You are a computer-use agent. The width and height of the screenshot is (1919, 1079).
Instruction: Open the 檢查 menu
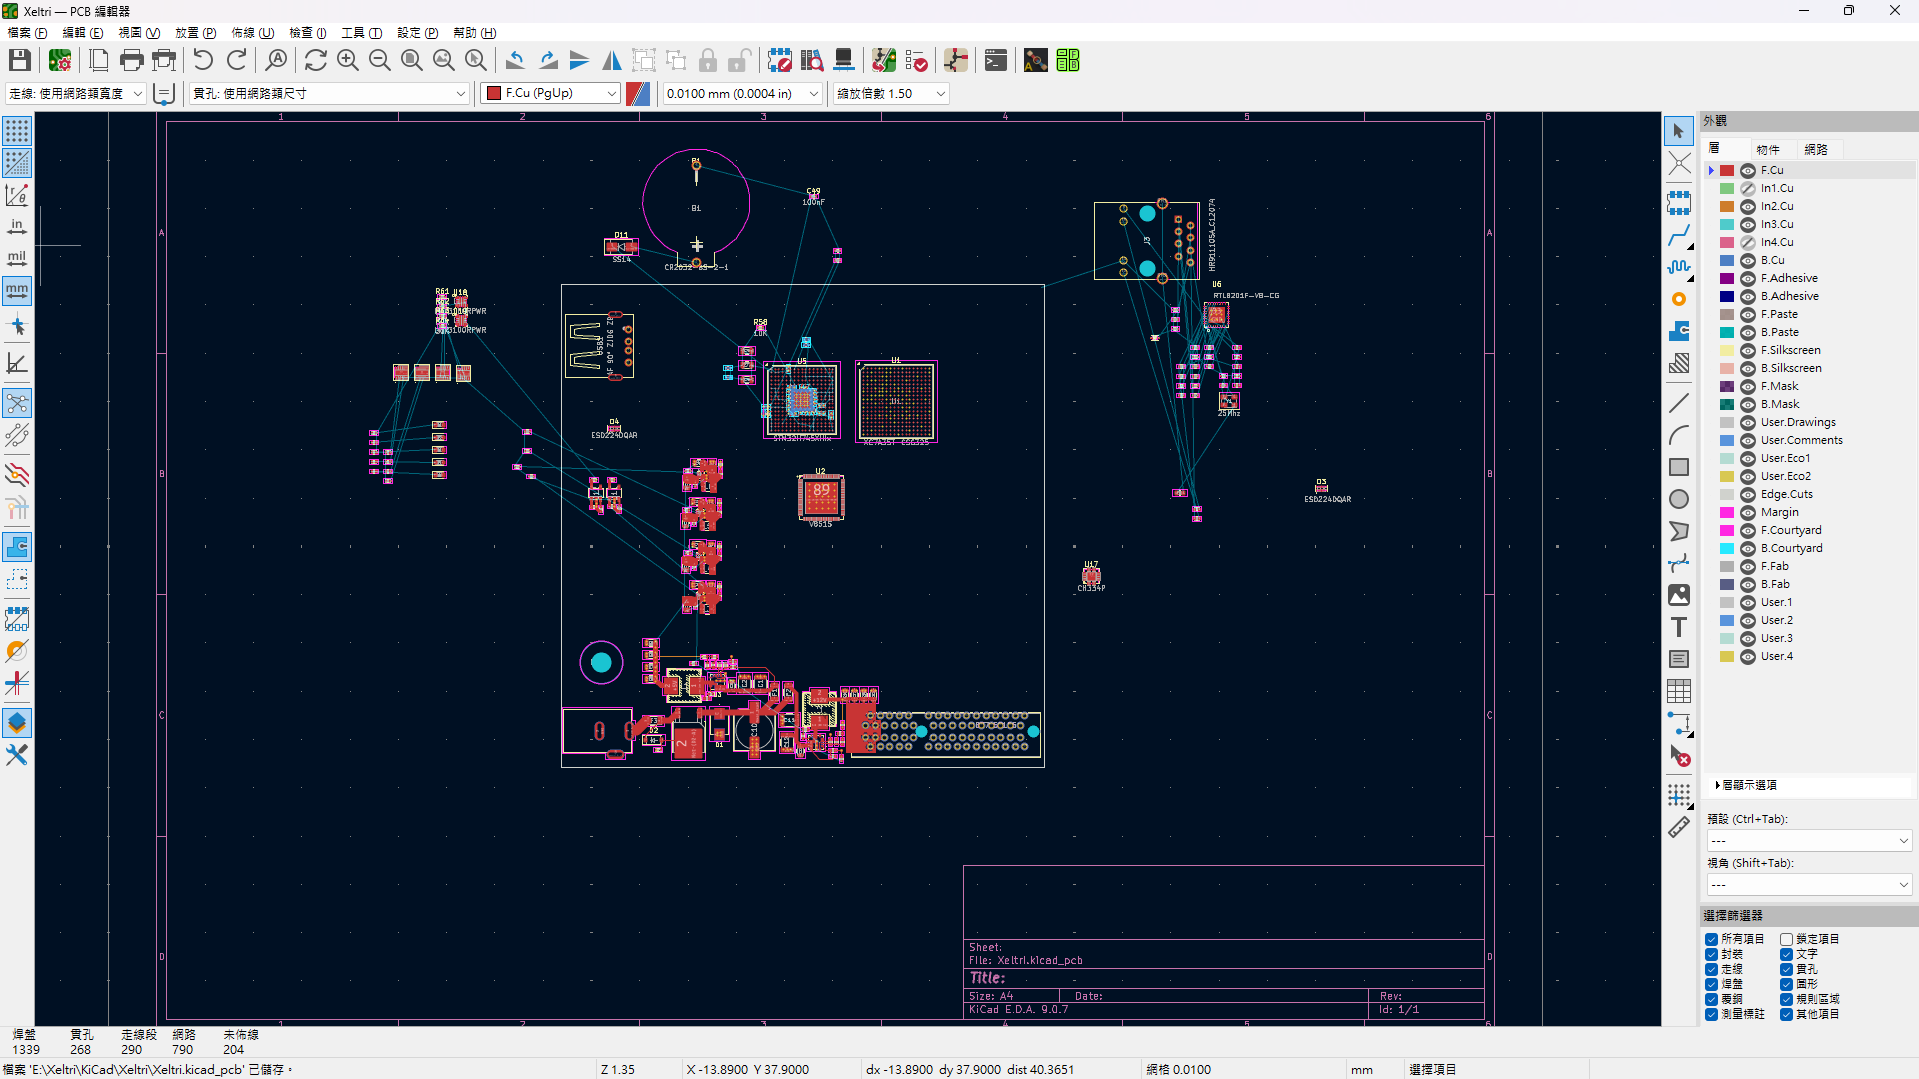(308, 33)
